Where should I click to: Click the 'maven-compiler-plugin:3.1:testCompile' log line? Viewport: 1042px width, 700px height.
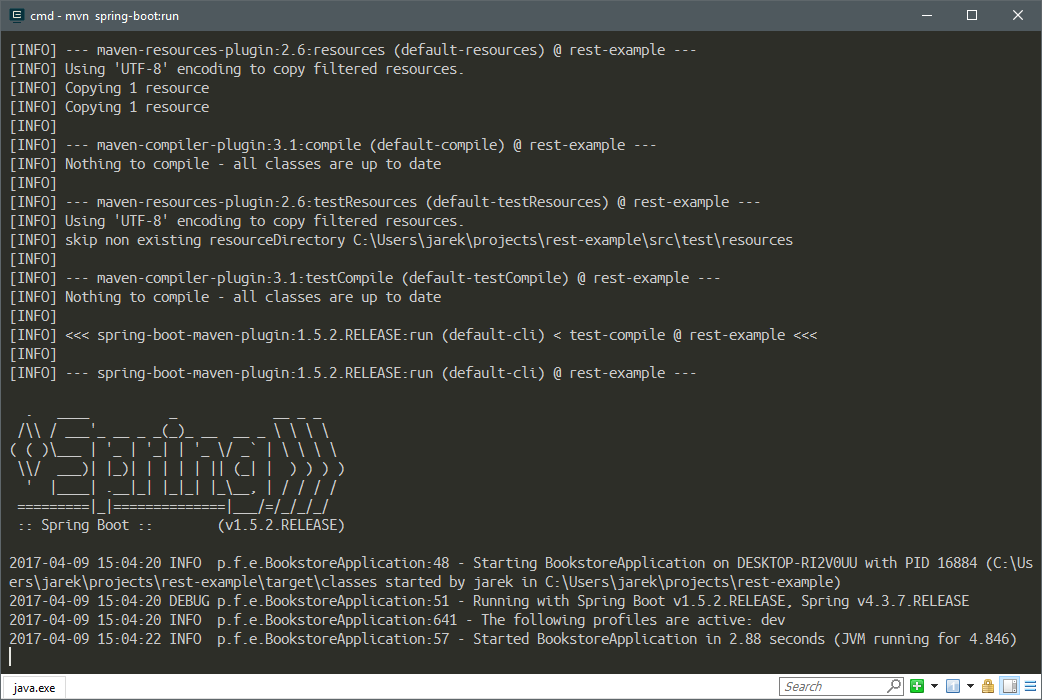(365, 278)
